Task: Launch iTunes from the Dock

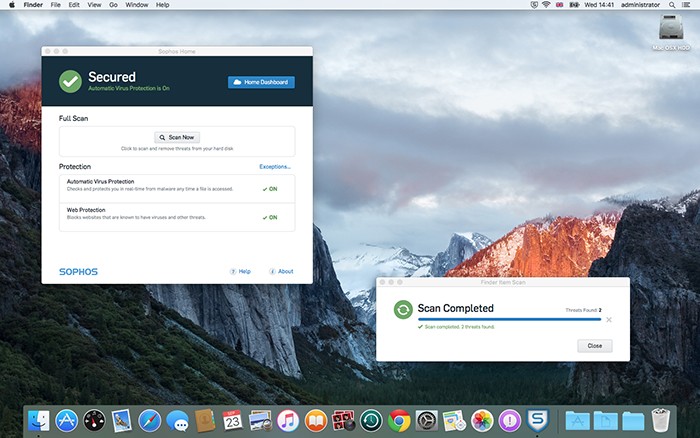Action: [x=288, y=421]
